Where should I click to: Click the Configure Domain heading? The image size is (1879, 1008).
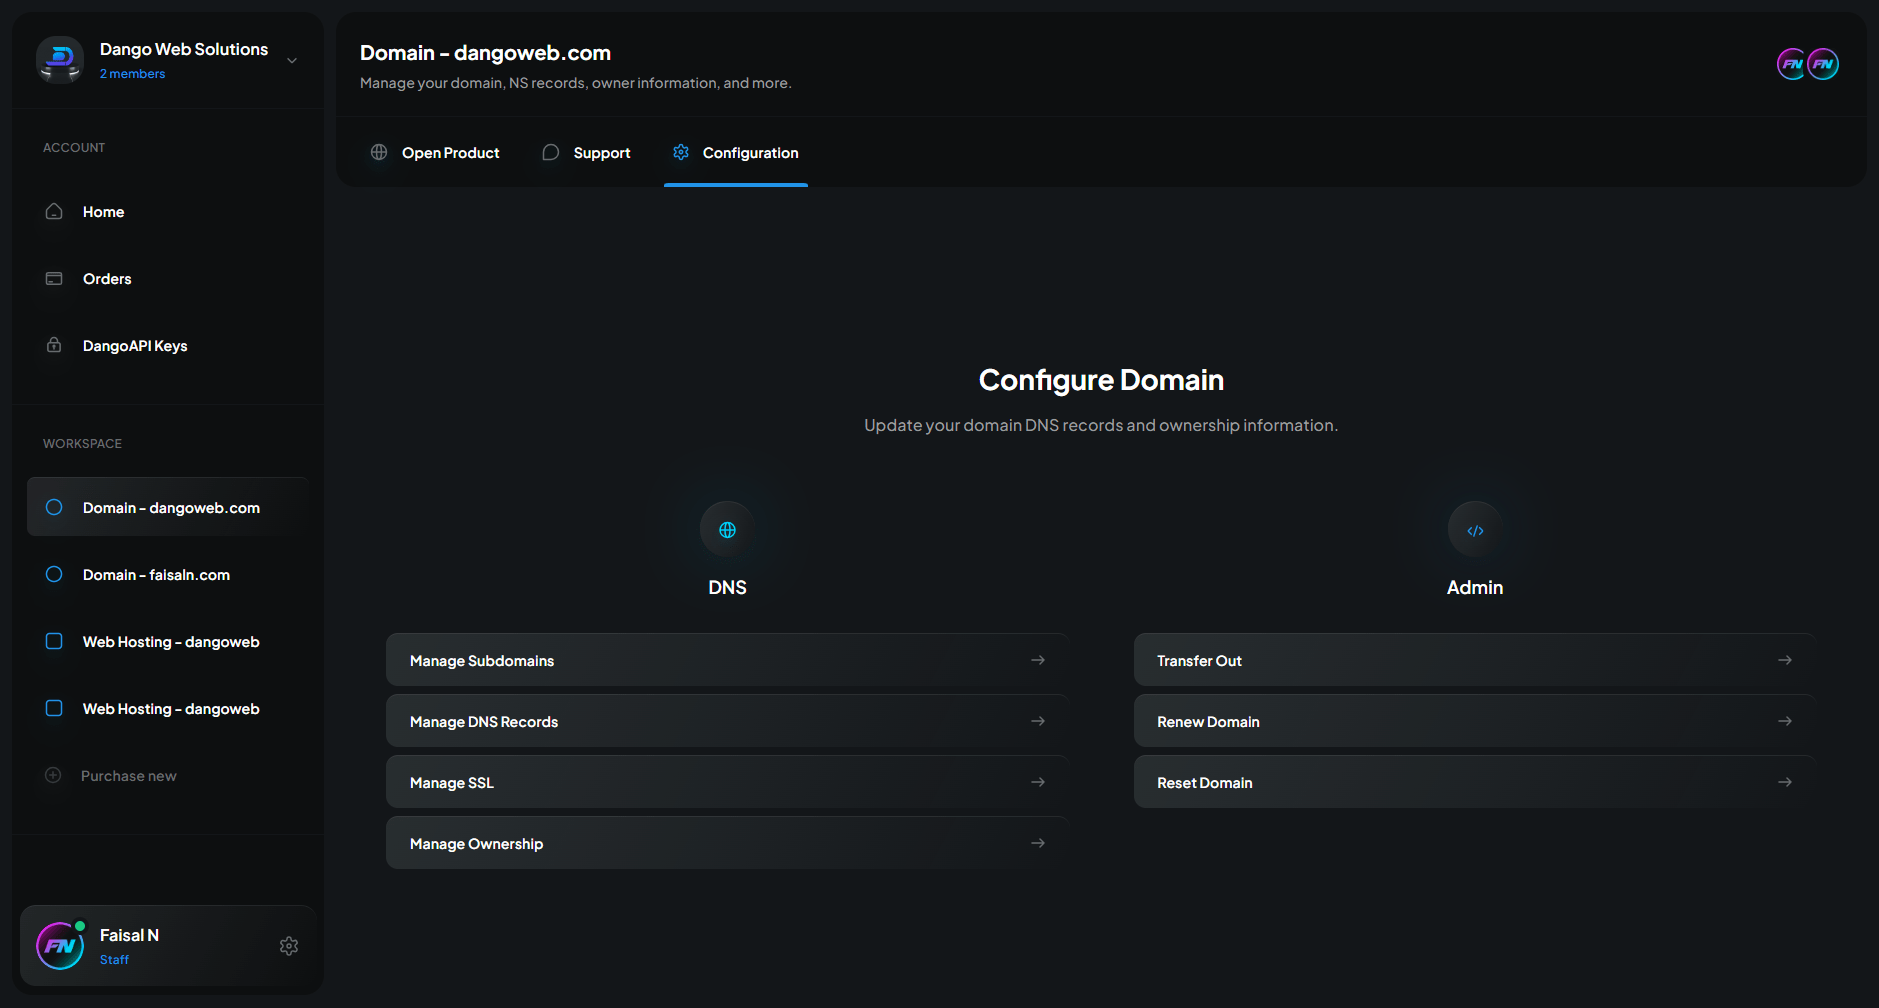coord(1101,380)
